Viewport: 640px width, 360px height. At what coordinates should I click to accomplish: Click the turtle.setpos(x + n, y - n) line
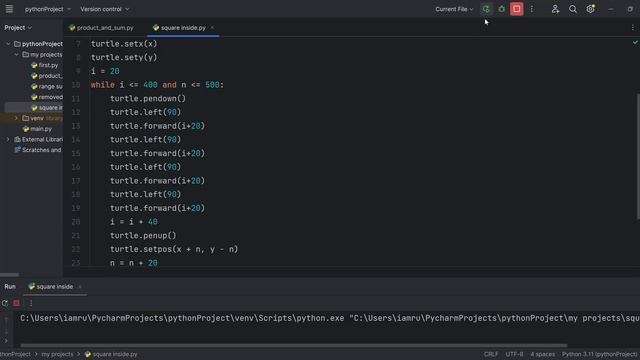(x=174, y=249)
